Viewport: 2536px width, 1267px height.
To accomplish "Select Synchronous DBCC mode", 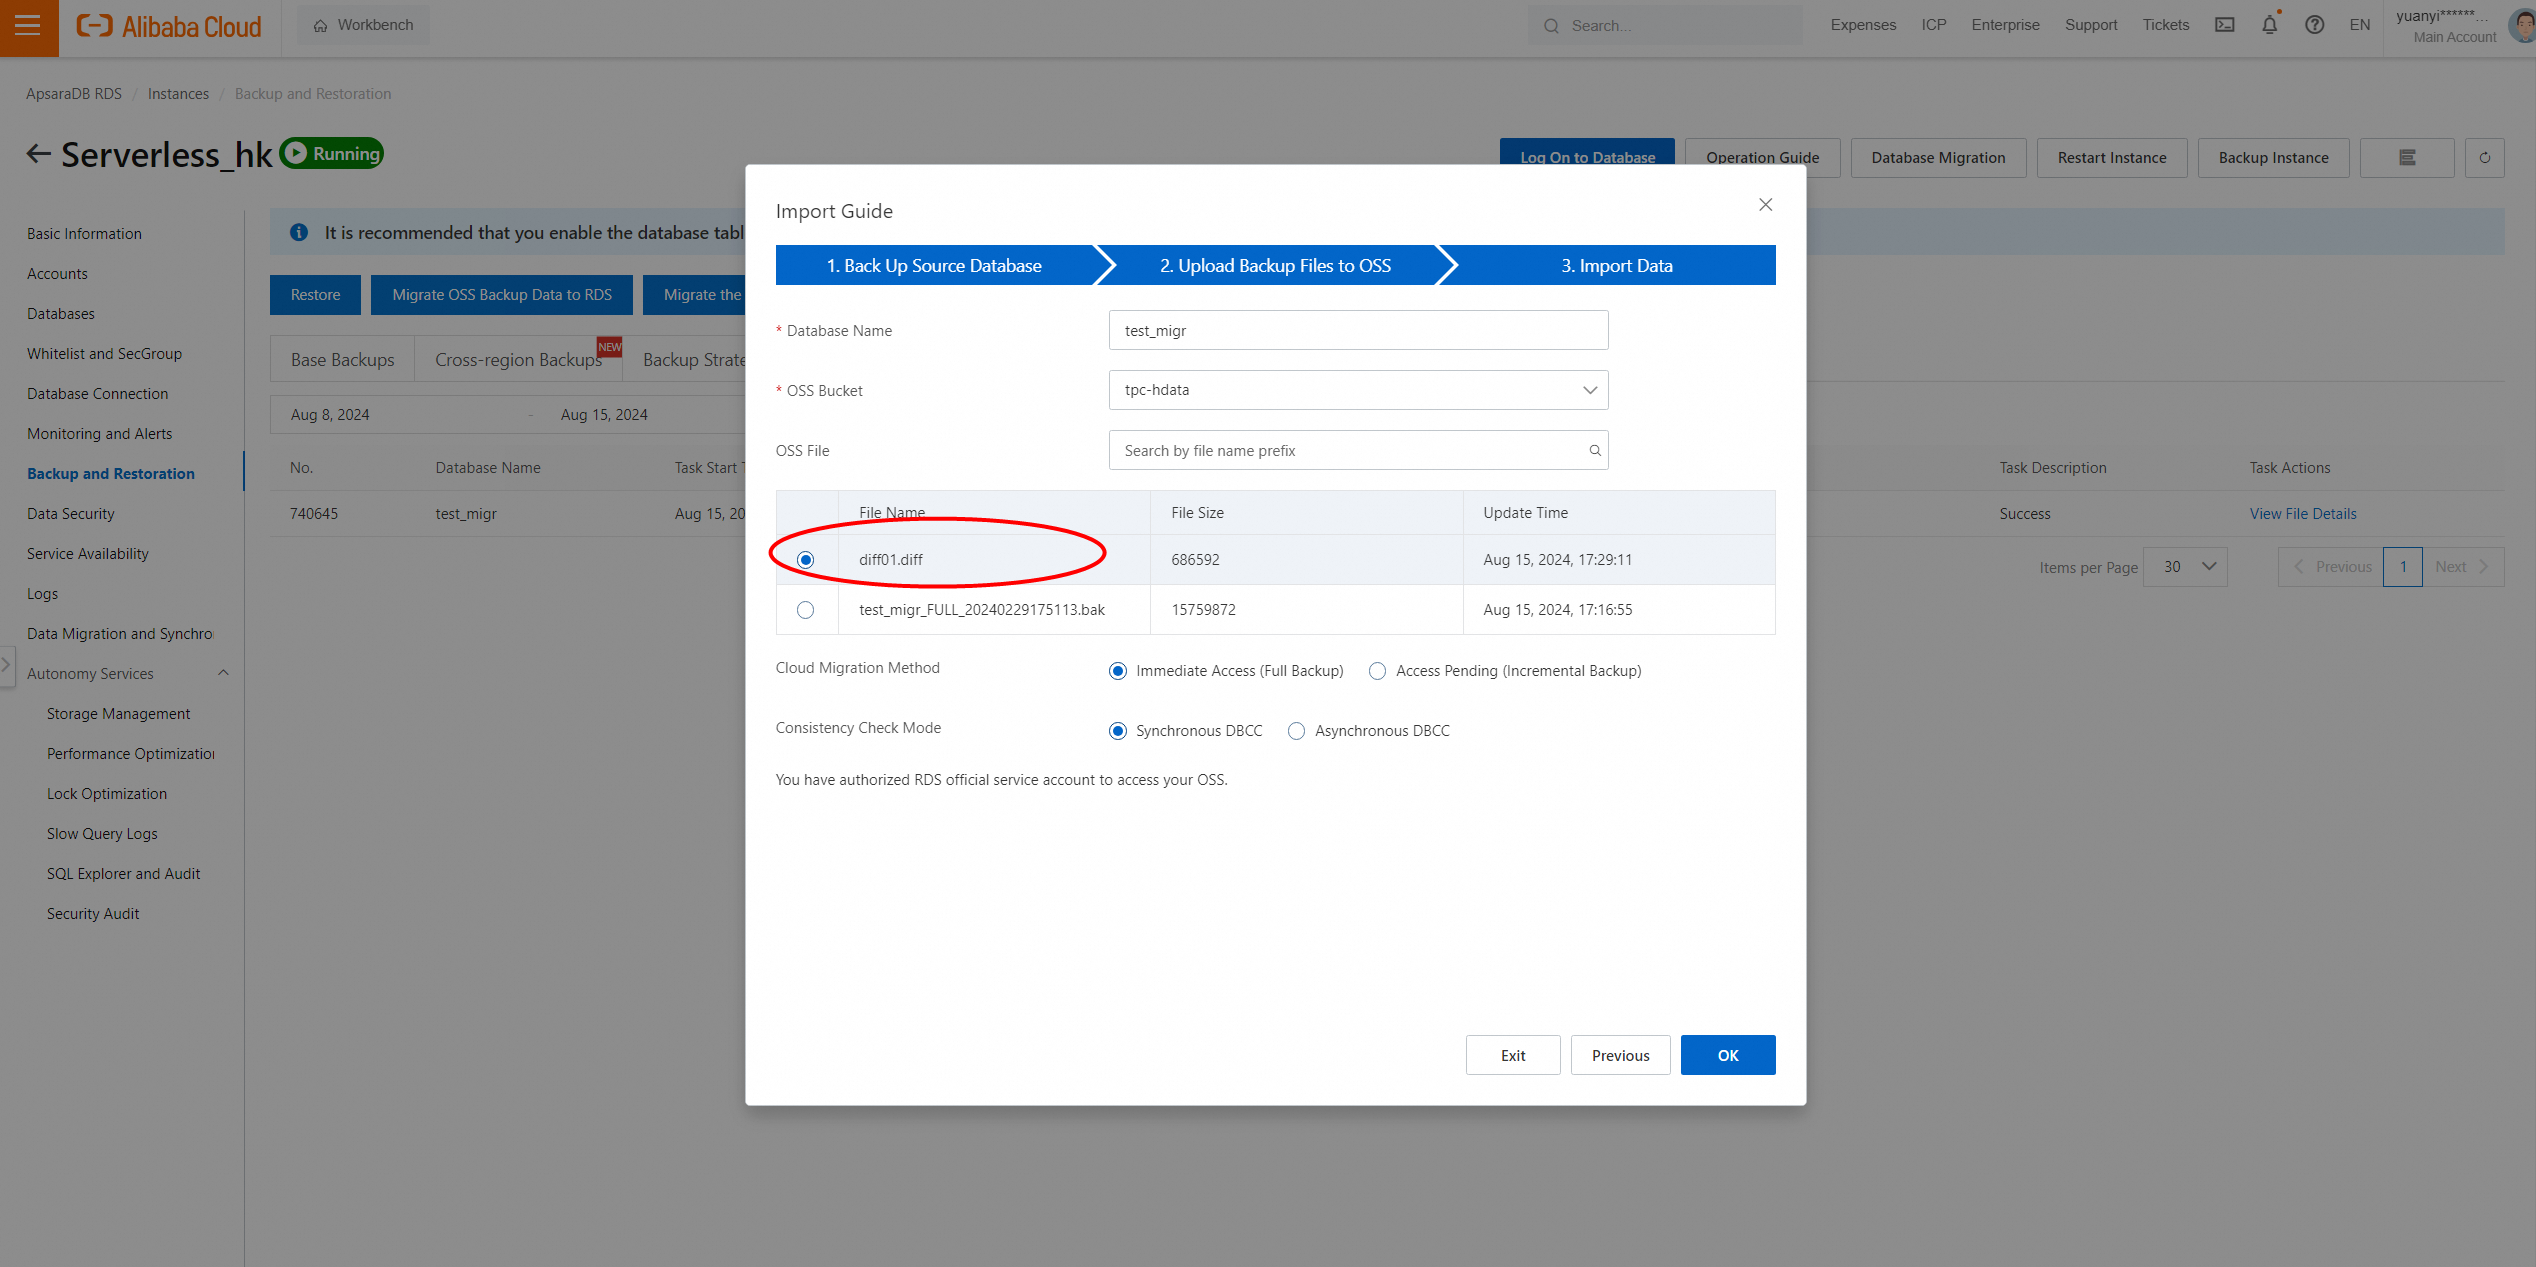I will [x=1117, y=731].
